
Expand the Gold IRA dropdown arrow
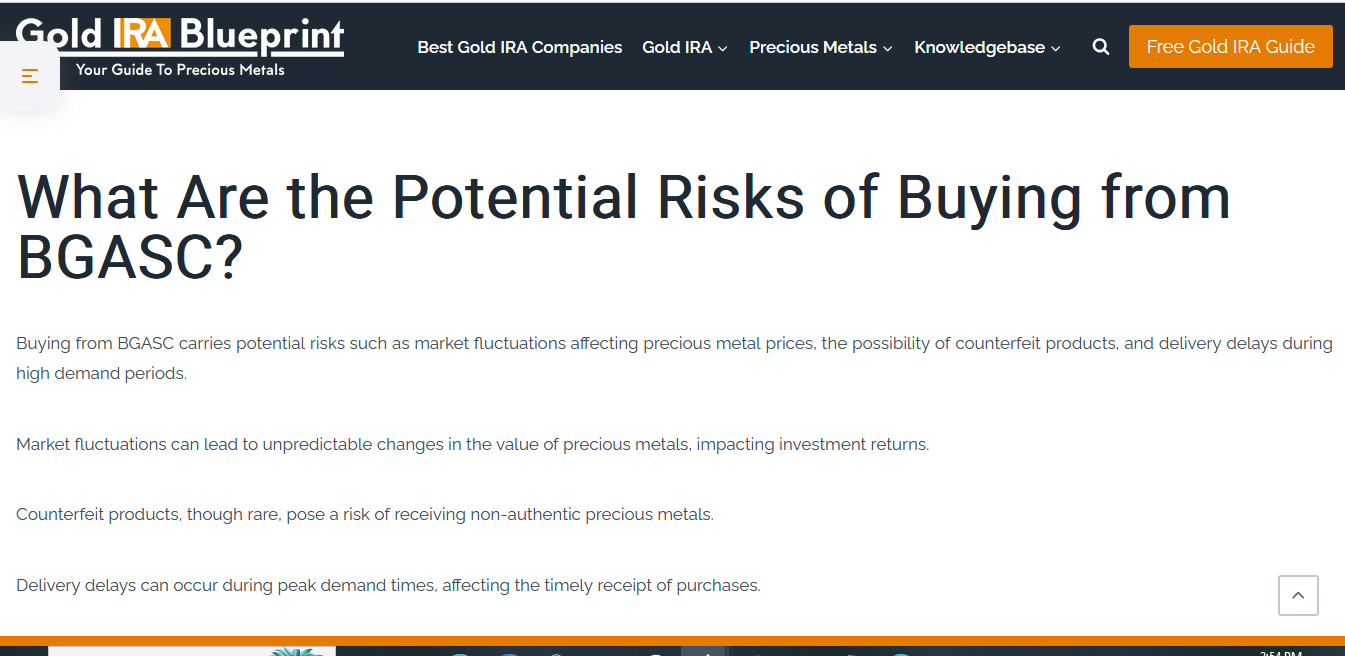723,48
